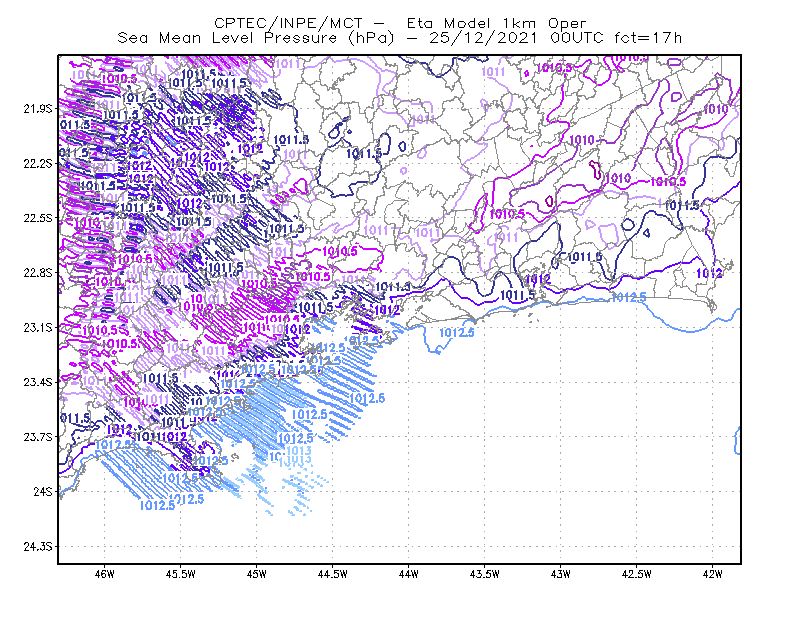Click the 43.5W longitude axis label
Image resolution: width=800 pixels, height=618 pixels.
pos(485,574)
